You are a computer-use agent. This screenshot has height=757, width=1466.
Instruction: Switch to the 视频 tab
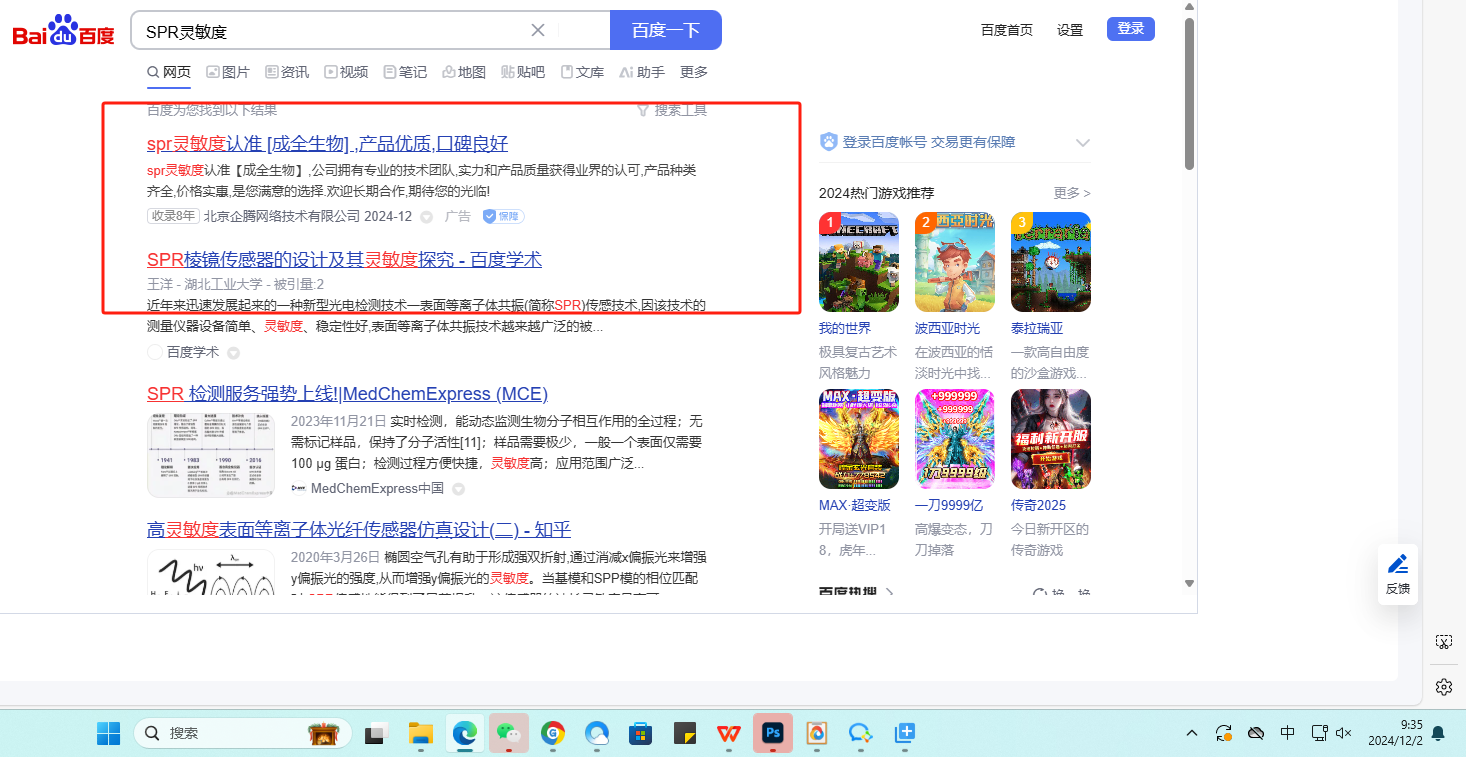[346, 72]
